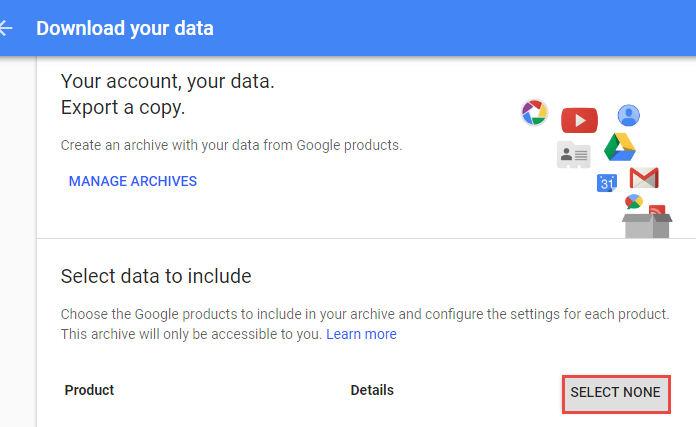Click the Select data to include heading
This screenshot has width=696, height=427.
click(x=156, y=276)
